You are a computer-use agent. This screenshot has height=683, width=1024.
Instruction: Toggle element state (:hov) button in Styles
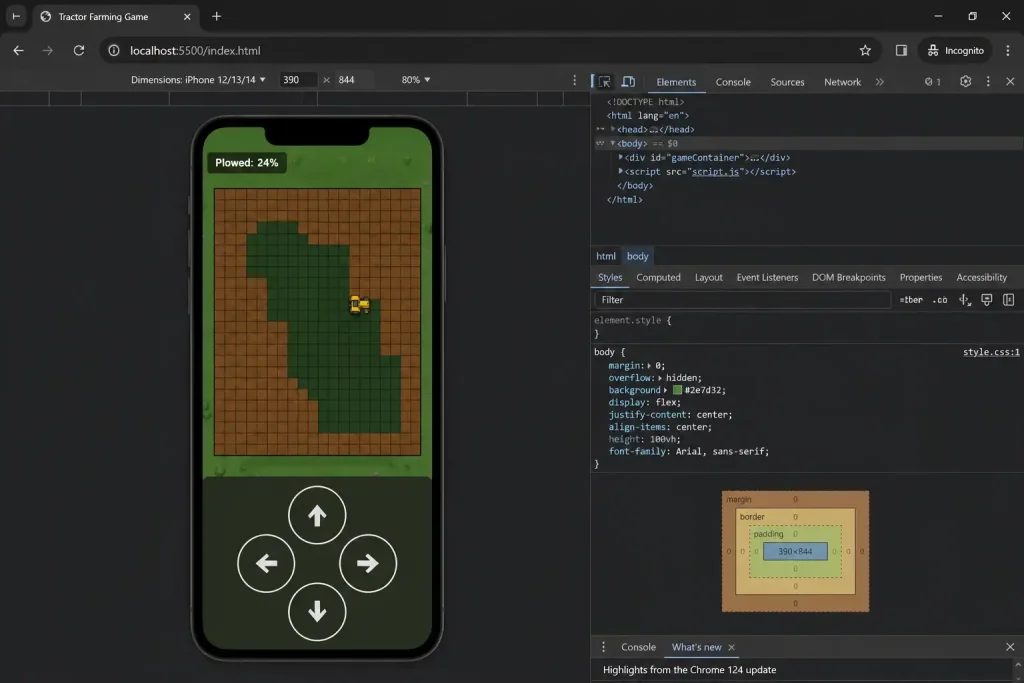click(x=911, y=300)
